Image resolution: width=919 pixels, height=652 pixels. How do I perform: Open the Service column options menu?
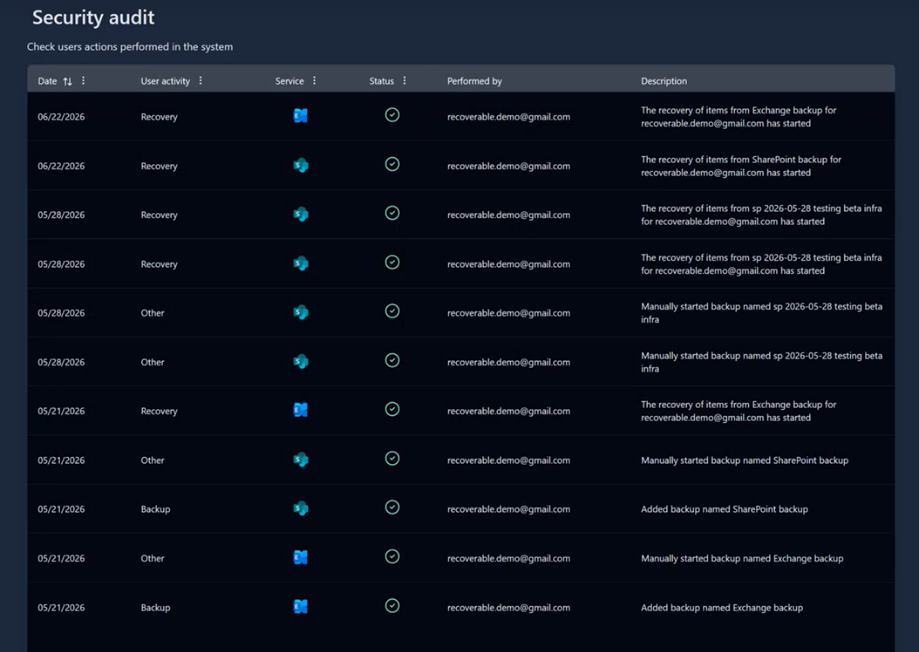pyautogui.click(x=314, y=81)
